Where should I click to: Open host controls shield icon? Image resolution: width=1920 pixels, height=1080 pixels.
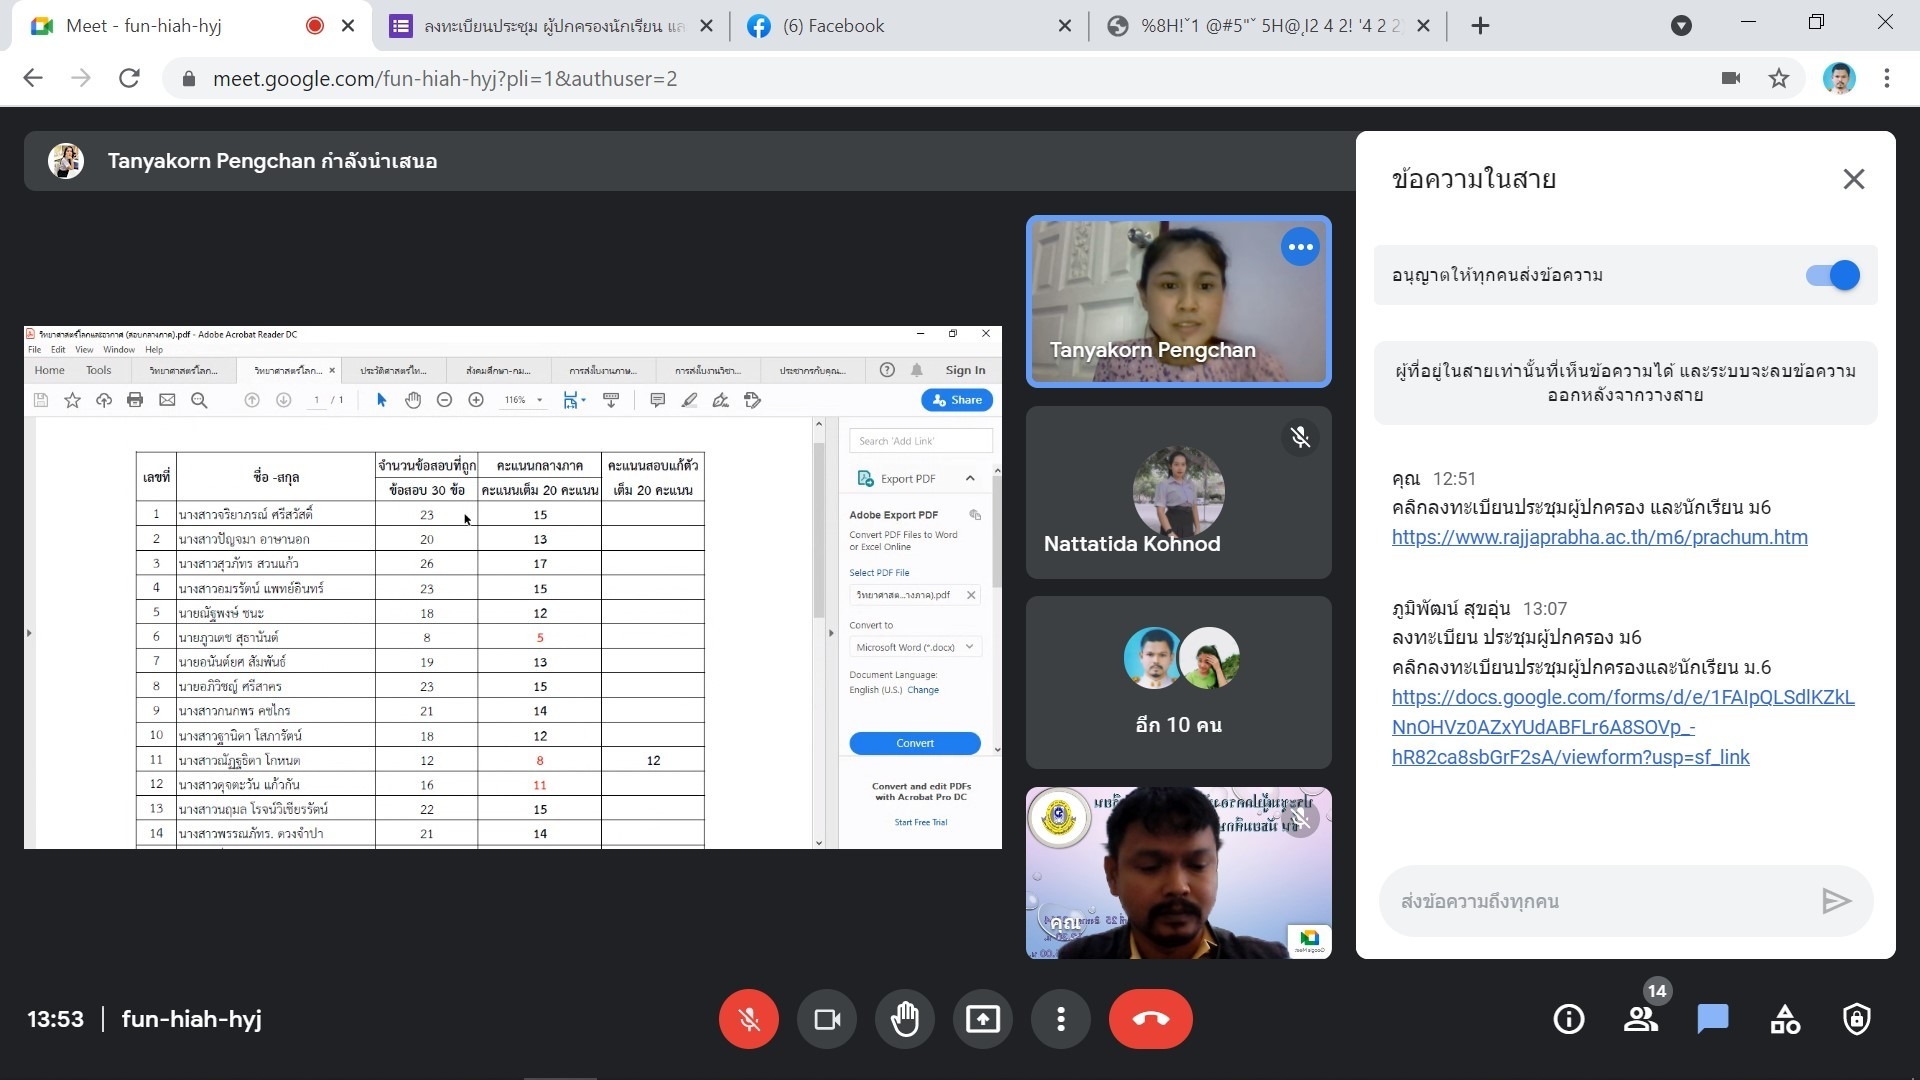1857,1019
